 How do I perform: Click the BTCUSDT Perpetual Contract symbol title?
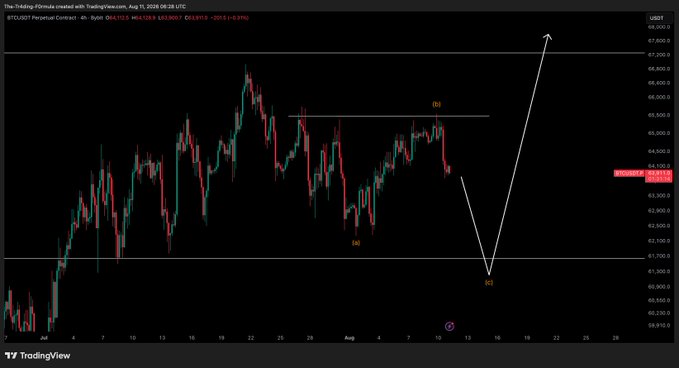[x=42, y=18]
